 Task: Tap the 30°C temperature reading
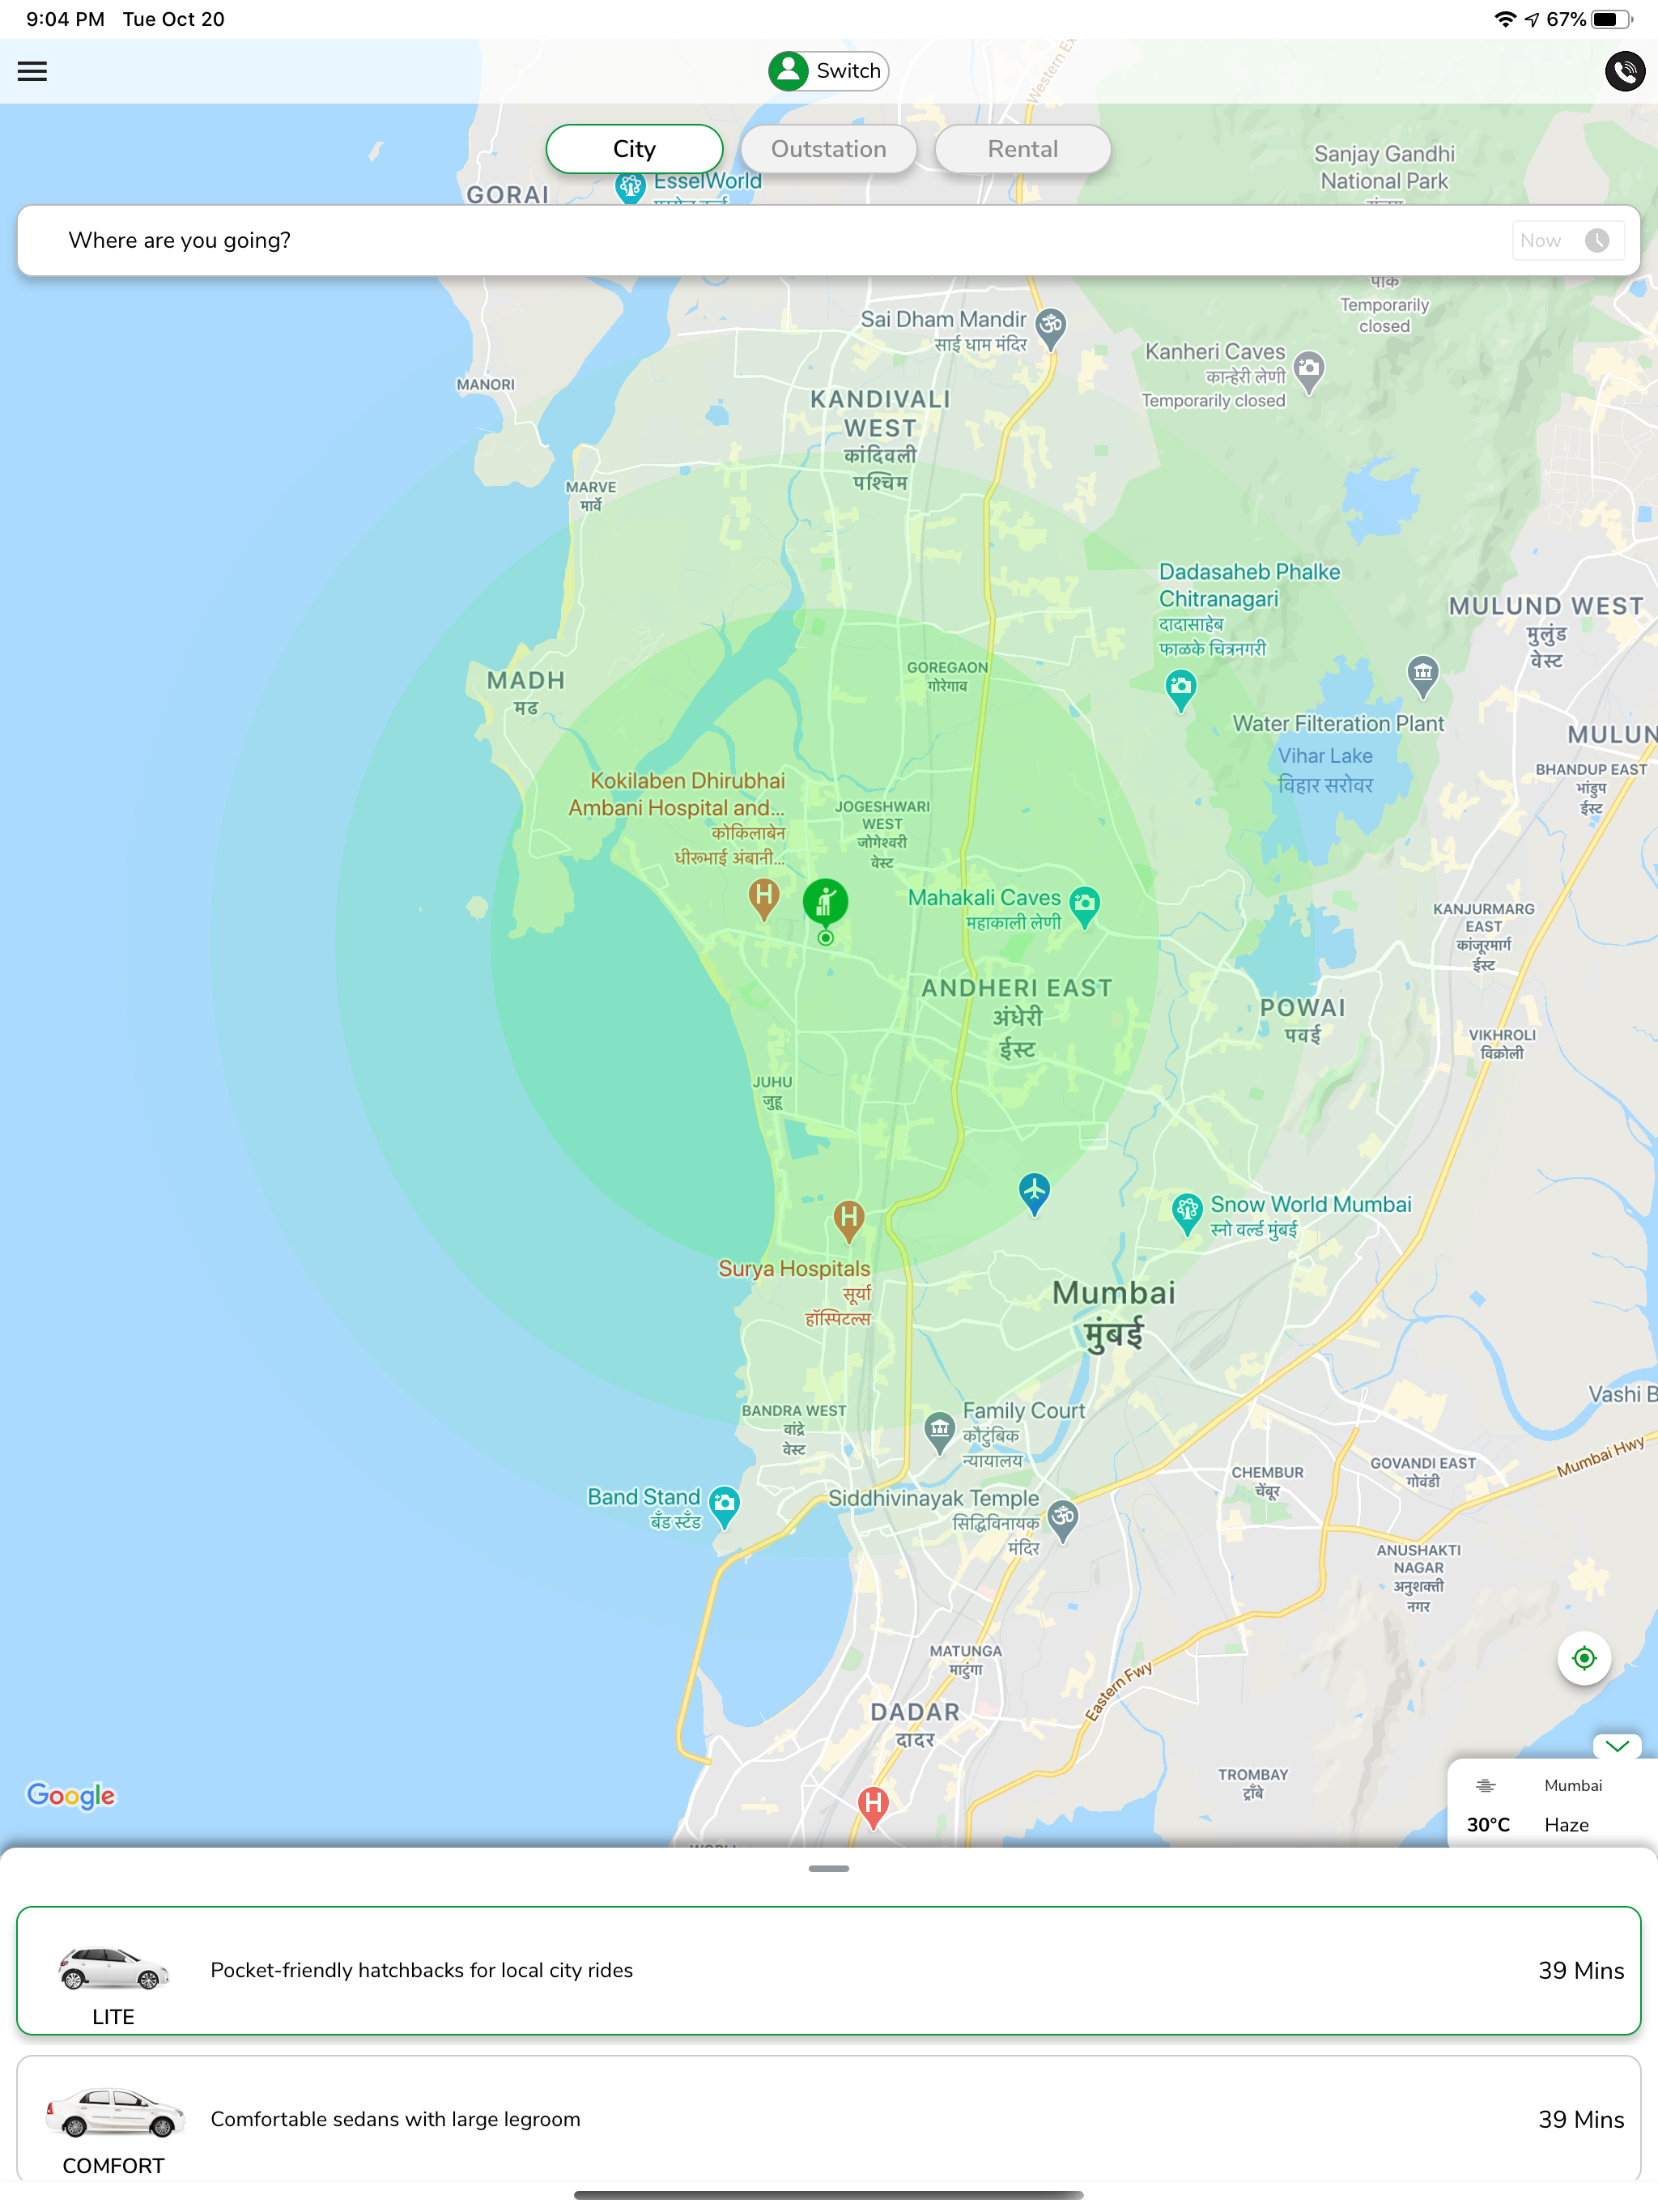1488,1825
